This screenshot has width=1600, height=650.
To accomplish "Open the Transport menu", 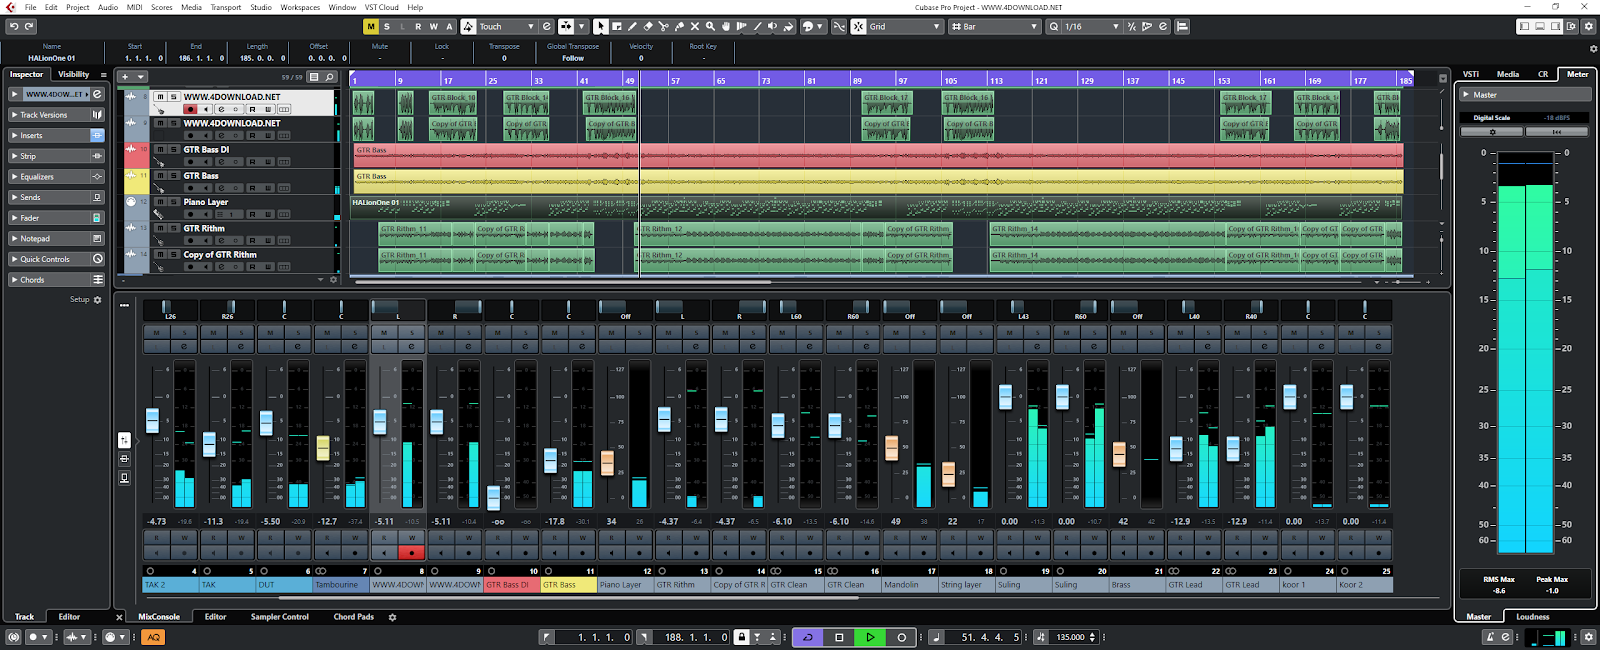I will click(225, 7).
